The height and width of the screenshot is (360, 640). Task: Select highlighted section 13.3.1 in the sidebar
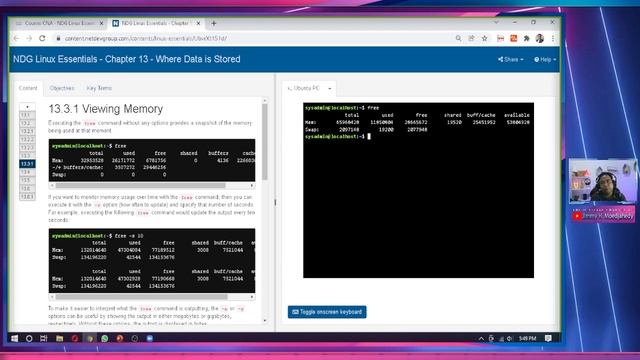click(x=27, y=164)
